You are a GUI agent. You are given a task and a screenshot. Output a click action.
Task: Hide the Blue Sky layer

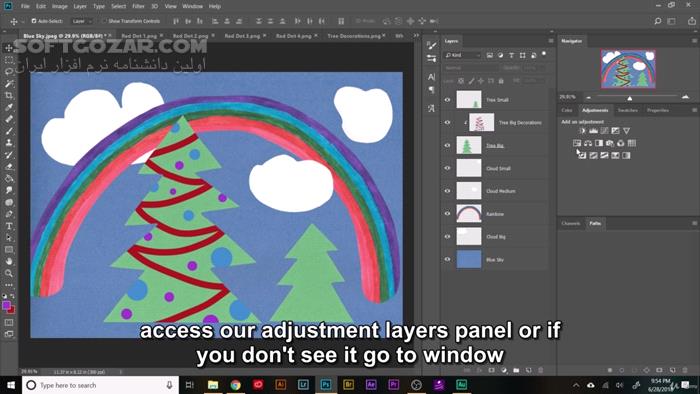coord(447,259)
